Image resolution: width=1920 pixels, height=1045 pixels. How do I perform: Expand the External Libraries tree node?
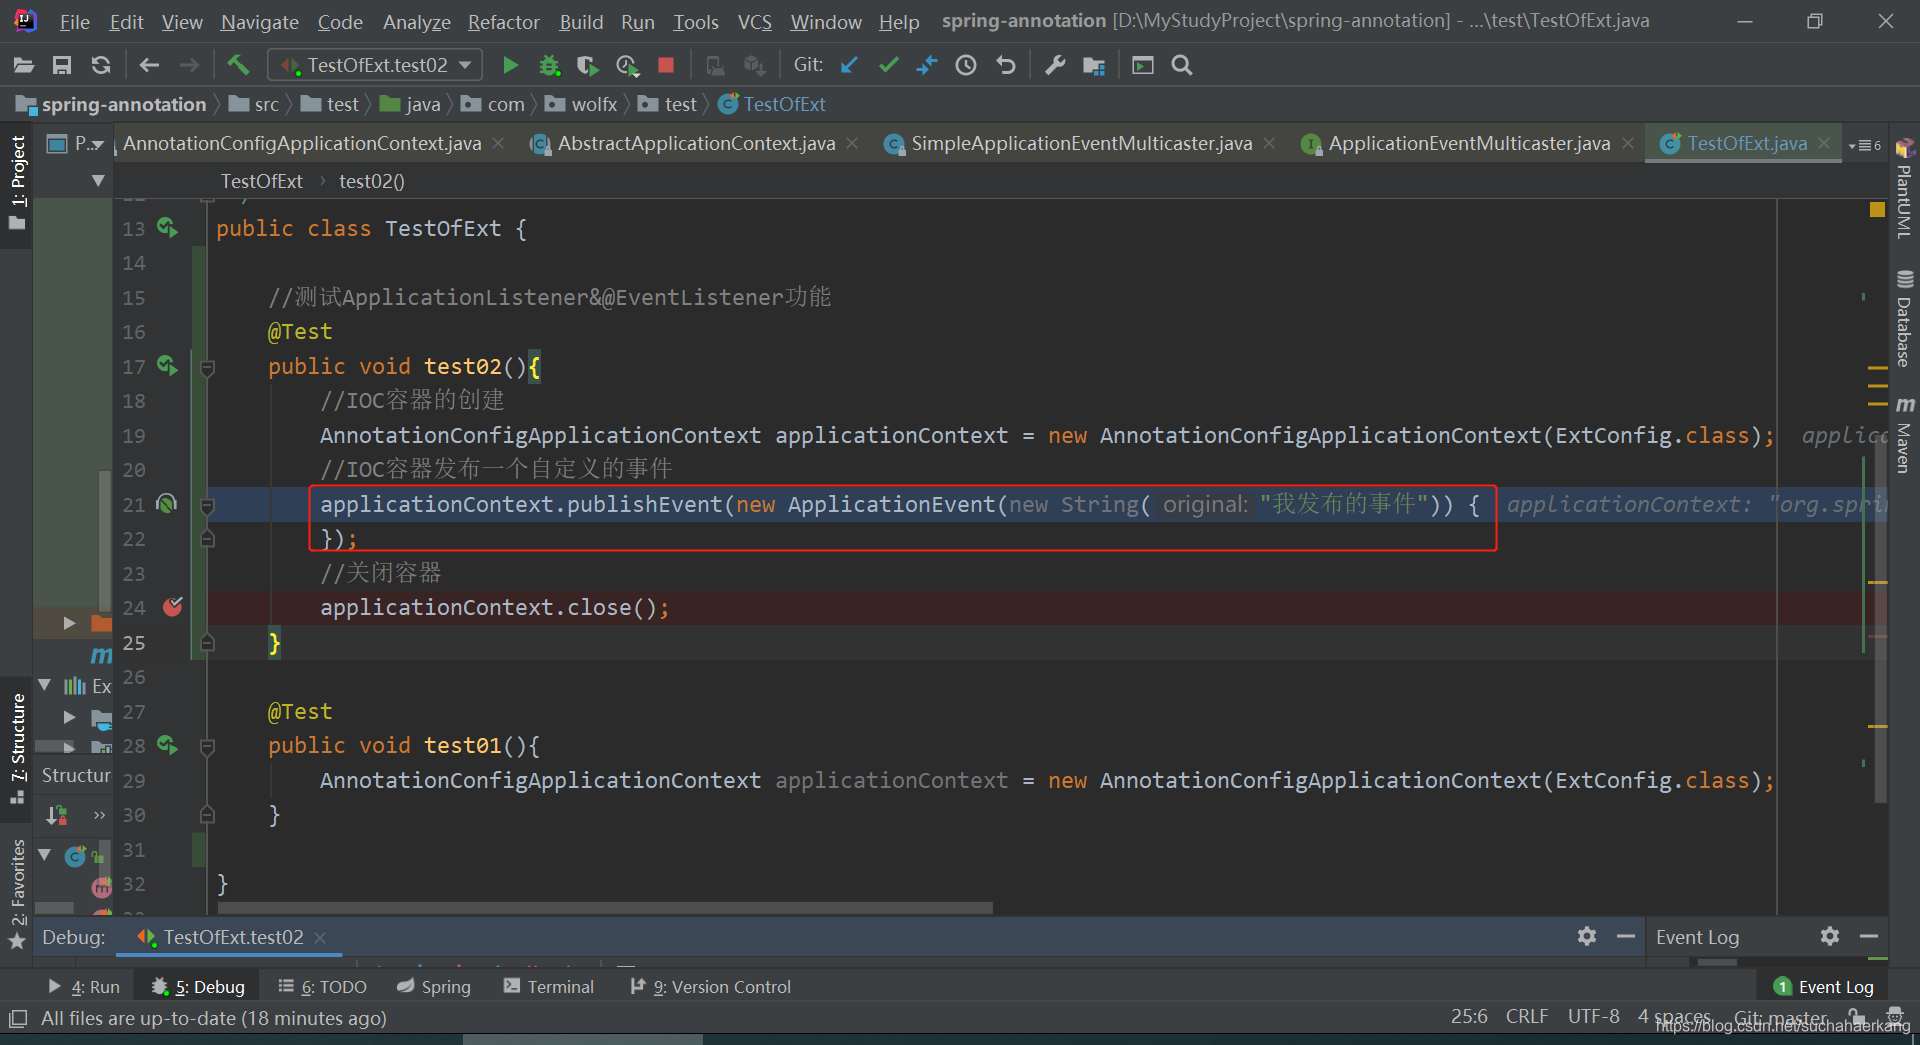[x=45, y=685]
